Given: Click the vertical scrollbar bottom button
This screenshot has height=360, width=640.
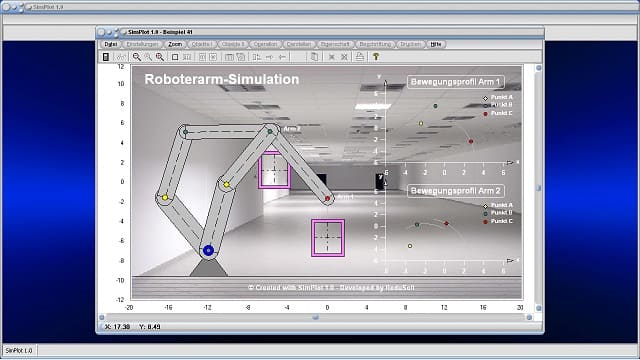Looking at the screenshot, I should click(x=539, y=308).
